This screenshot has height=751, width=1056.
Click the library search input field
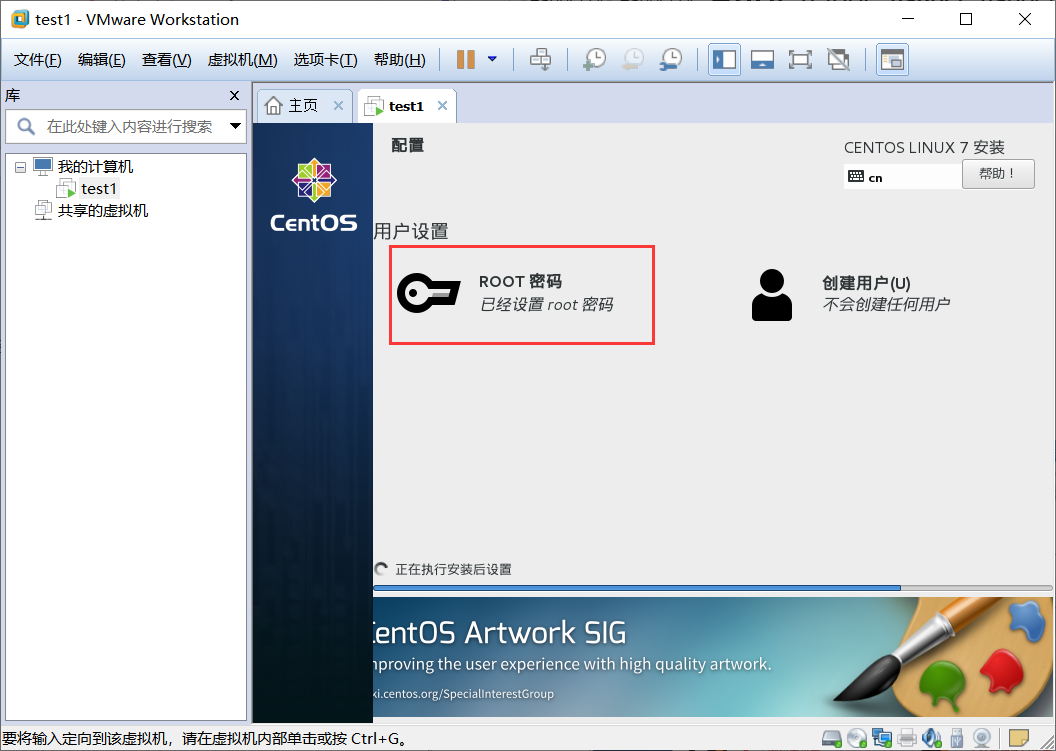click(x=128, y=126)
